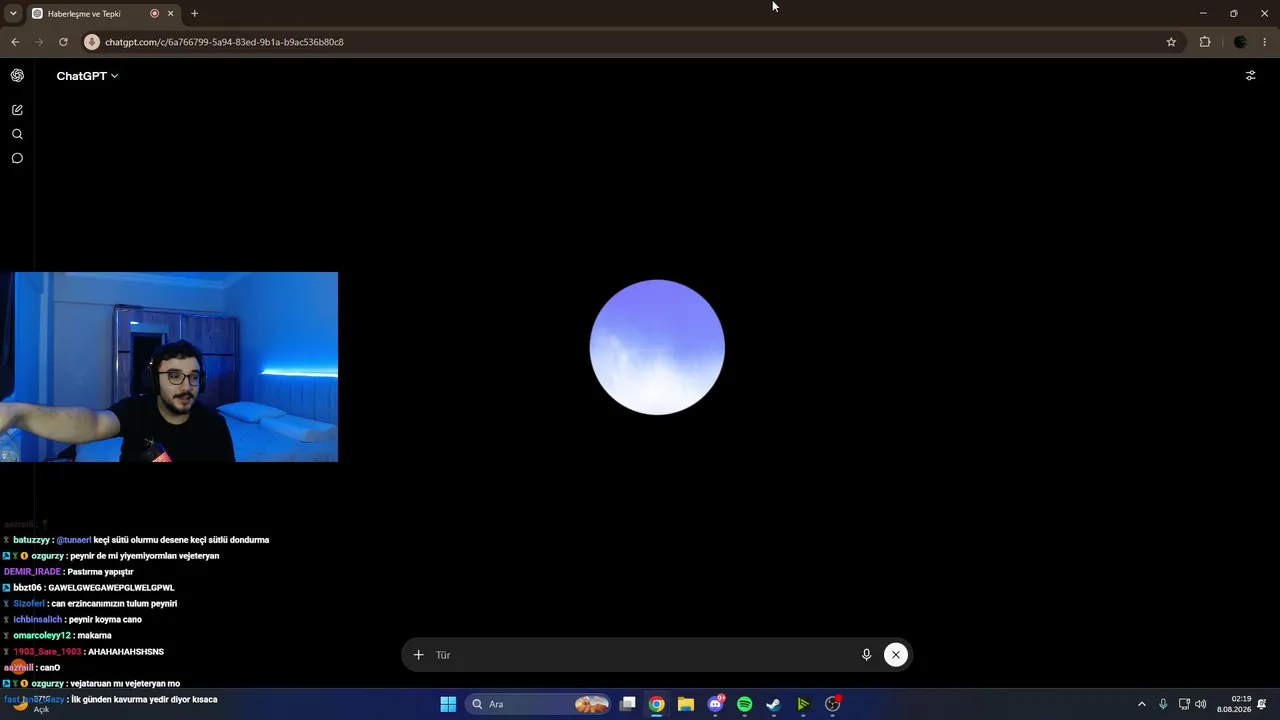Viewport: 1280px width, 720px height.
Task: Click chat username Sizoferi
Action: tap(29, 604)
